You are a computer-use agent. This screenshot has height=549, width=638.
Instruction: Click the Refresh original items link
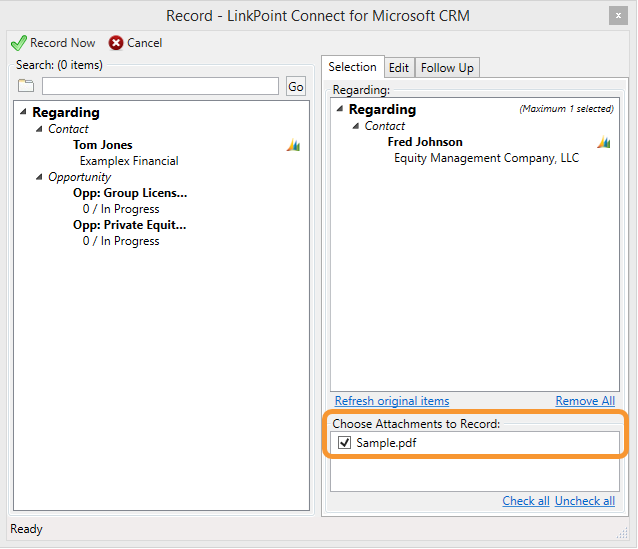pos(392,401)
